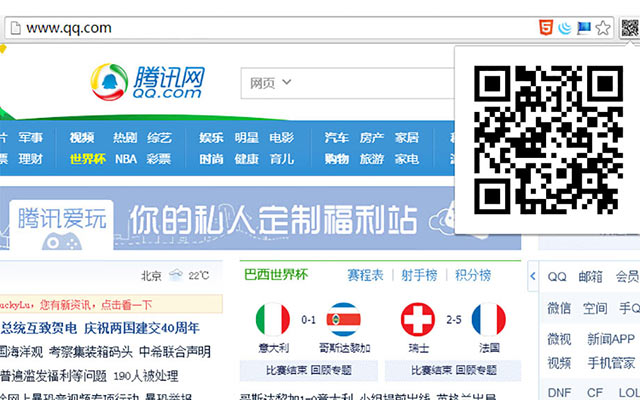Bookmark the page with the star icon
The height and width of the screenshot is (400, 640).
click(x=603, y=28)
